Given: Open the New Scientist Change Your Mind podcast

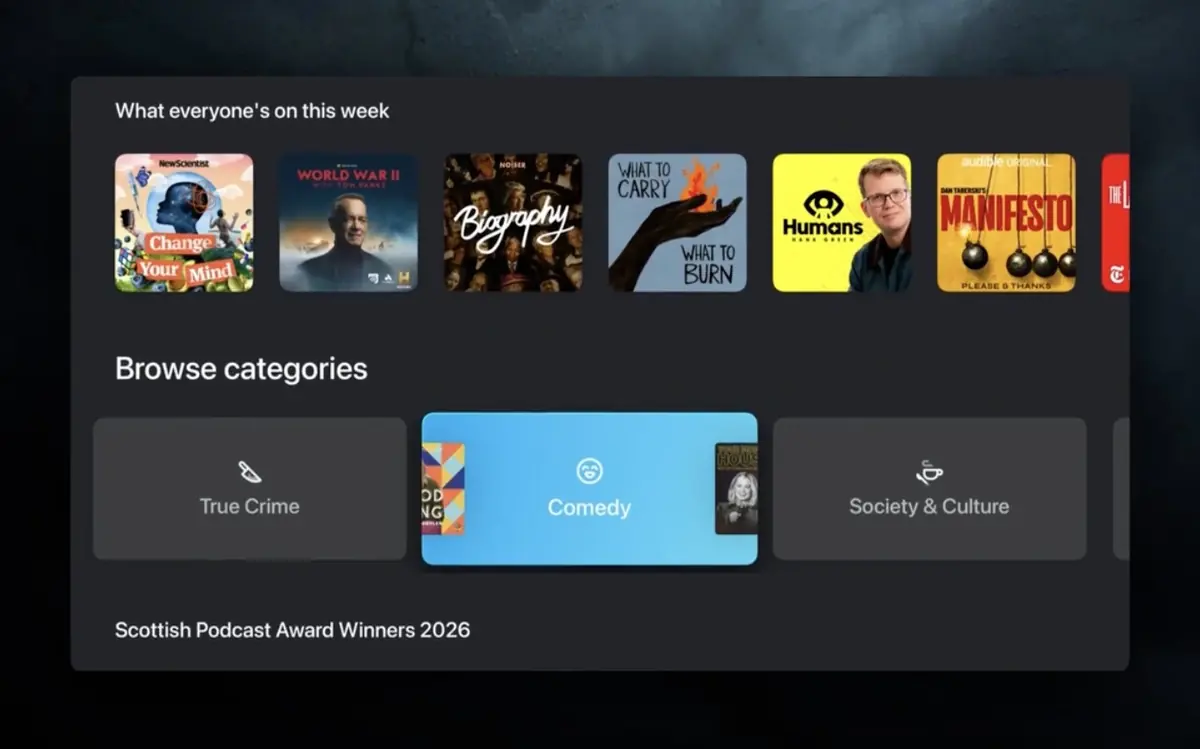Looking at the screenshot, I should 184,222.
